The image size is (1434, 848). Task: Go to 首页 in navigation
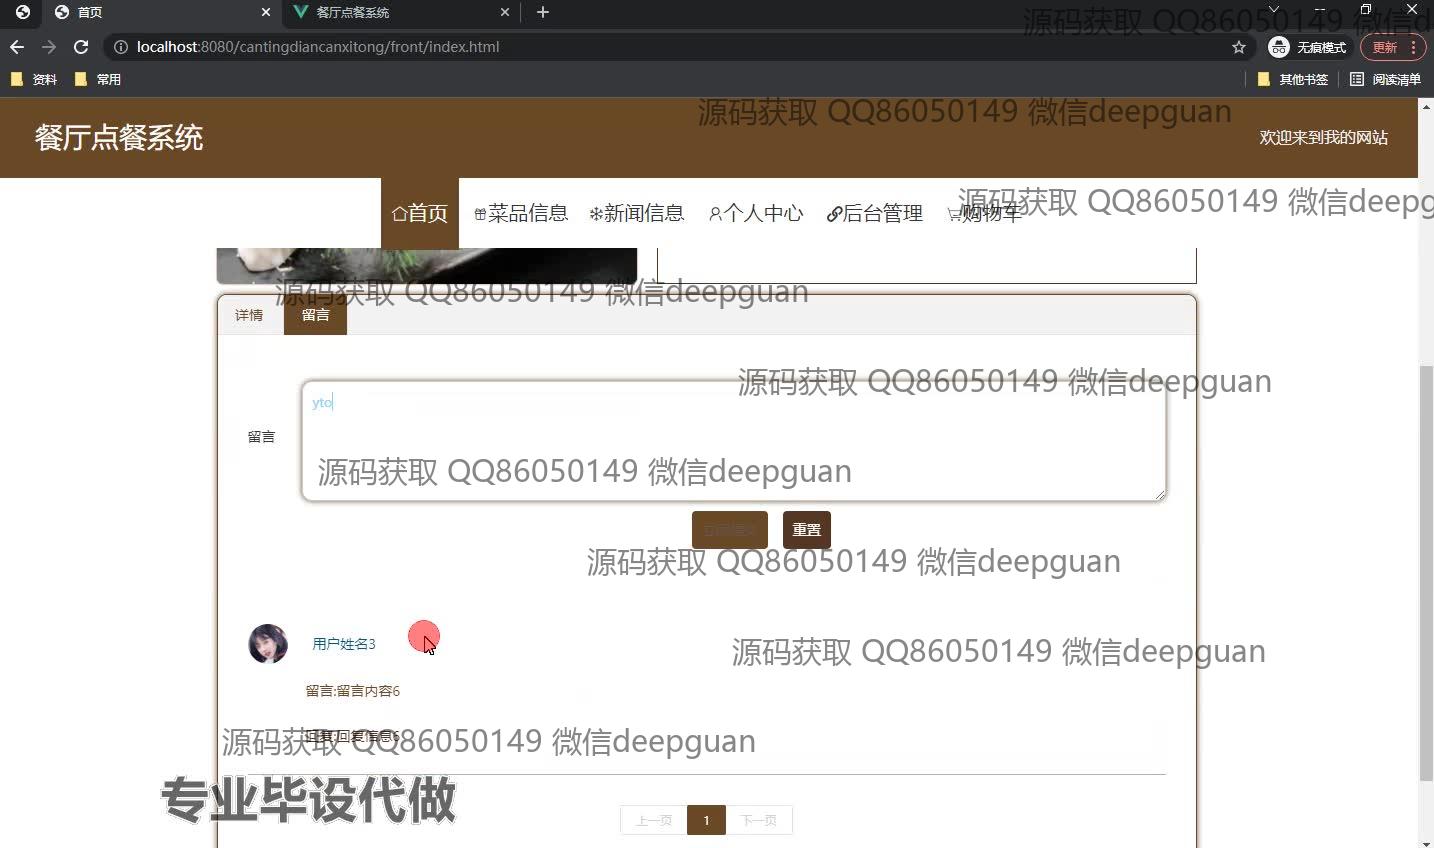pos(420,213)
